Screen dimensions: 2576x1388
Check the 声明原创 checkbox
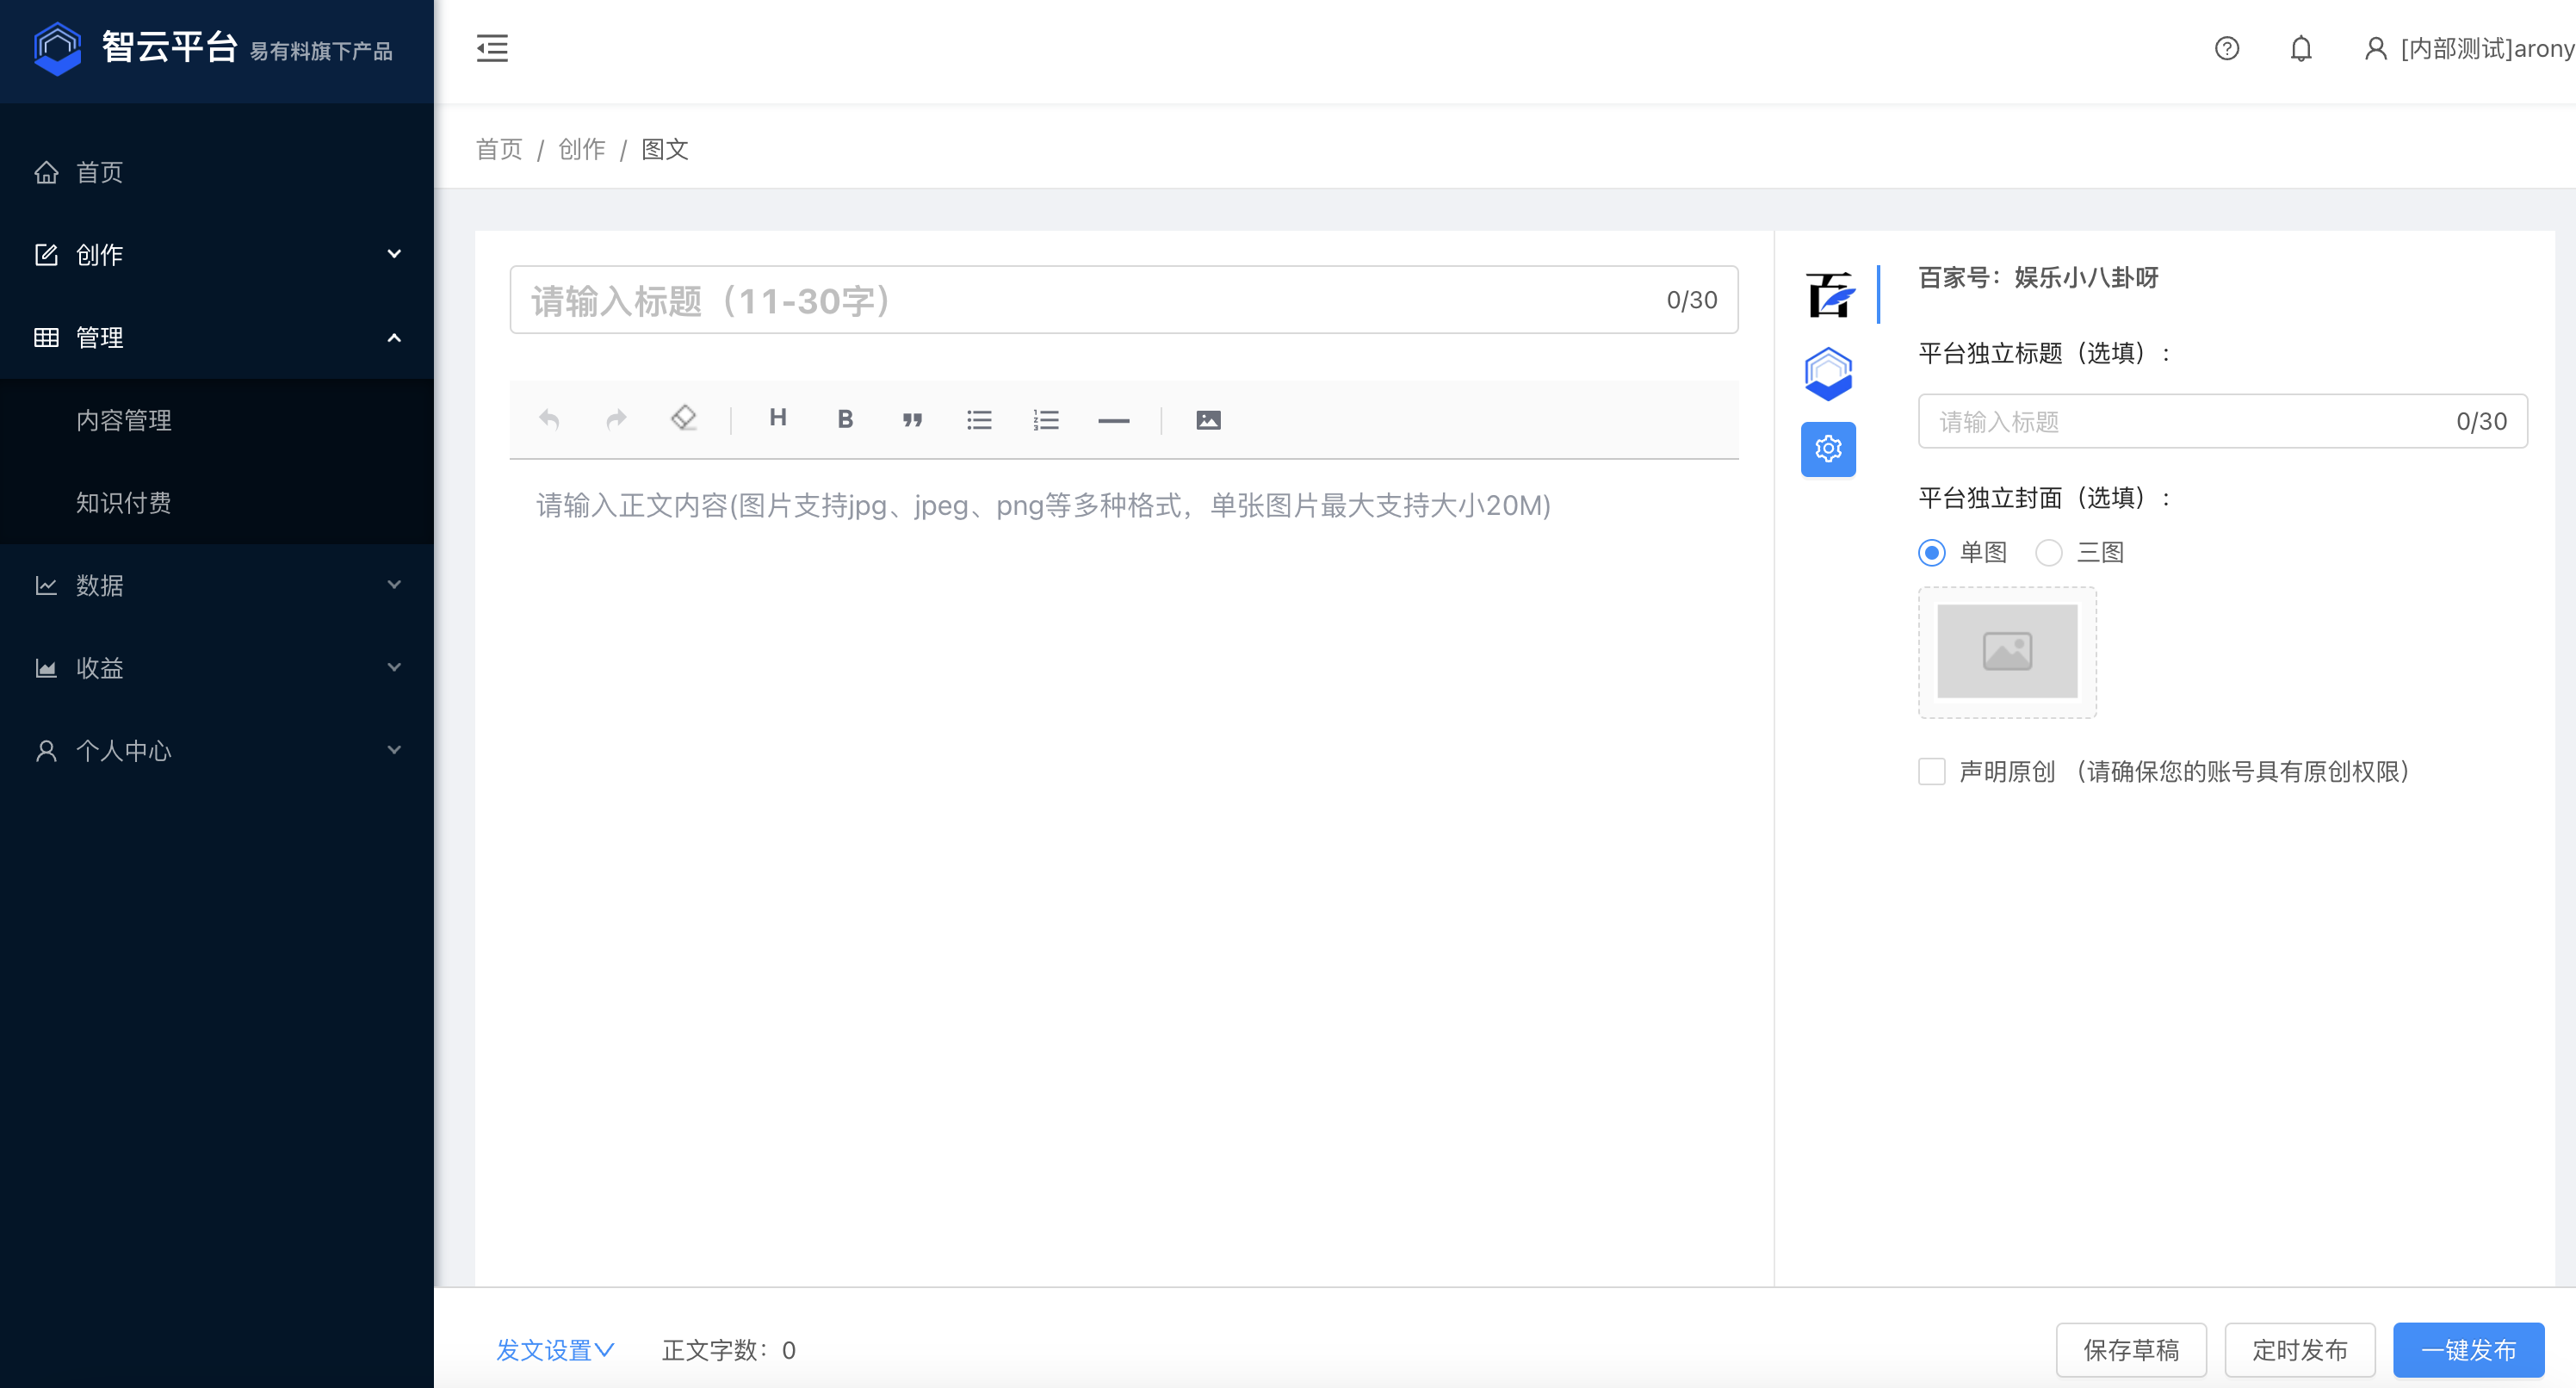tap(1931, 771)
